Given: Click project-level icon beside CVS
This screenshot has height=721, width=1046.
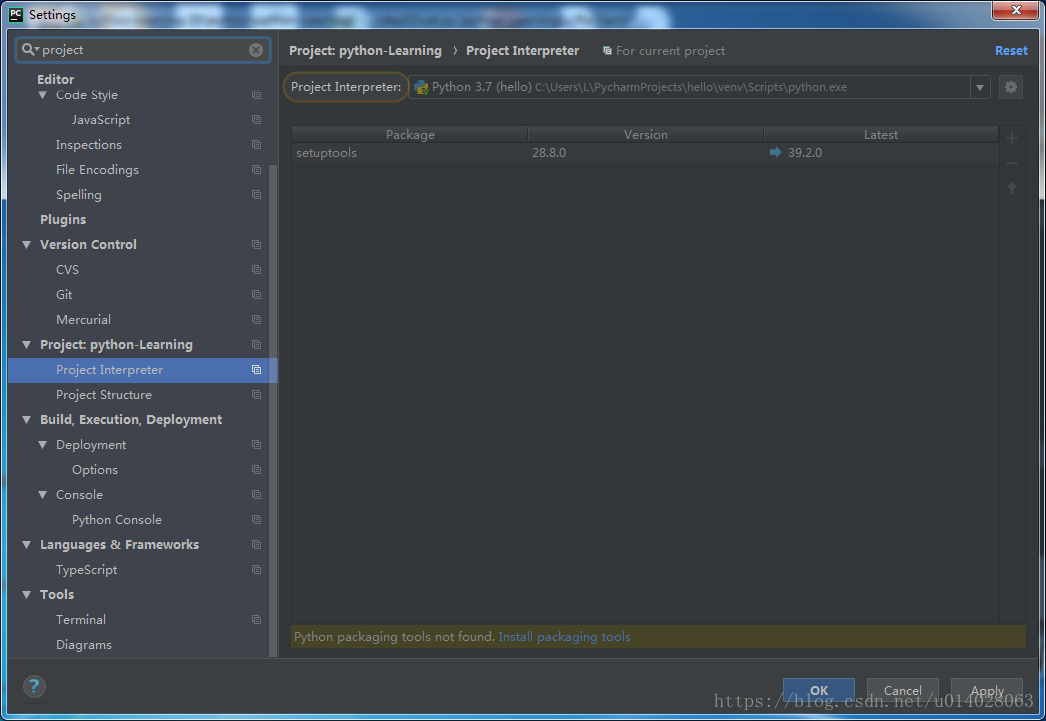Looking at the screenshot, I should pos(256,269).
